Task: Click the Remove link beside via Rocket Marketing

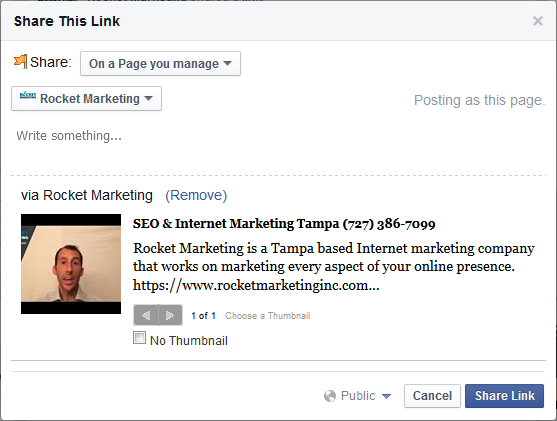Action: (196, 195)
